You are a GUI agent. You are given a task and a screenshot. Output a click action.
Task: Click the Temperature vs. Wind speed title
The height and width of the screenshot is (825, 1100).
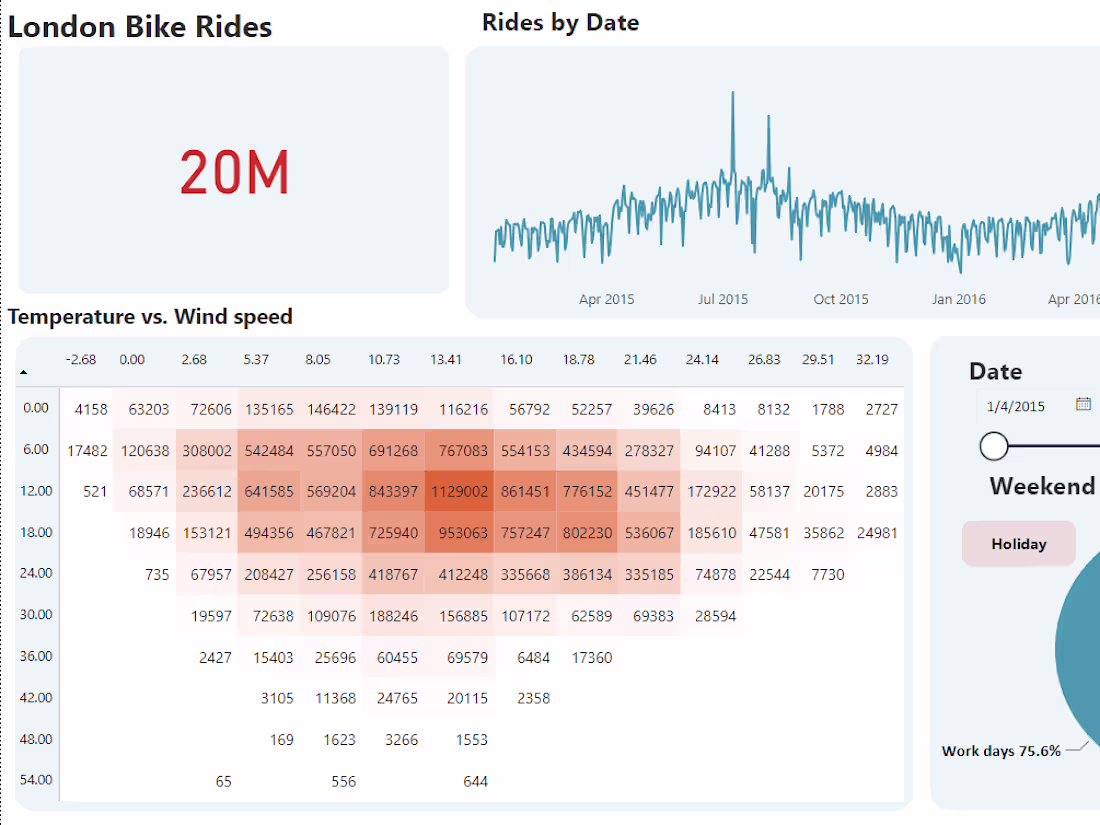point(150,316)
